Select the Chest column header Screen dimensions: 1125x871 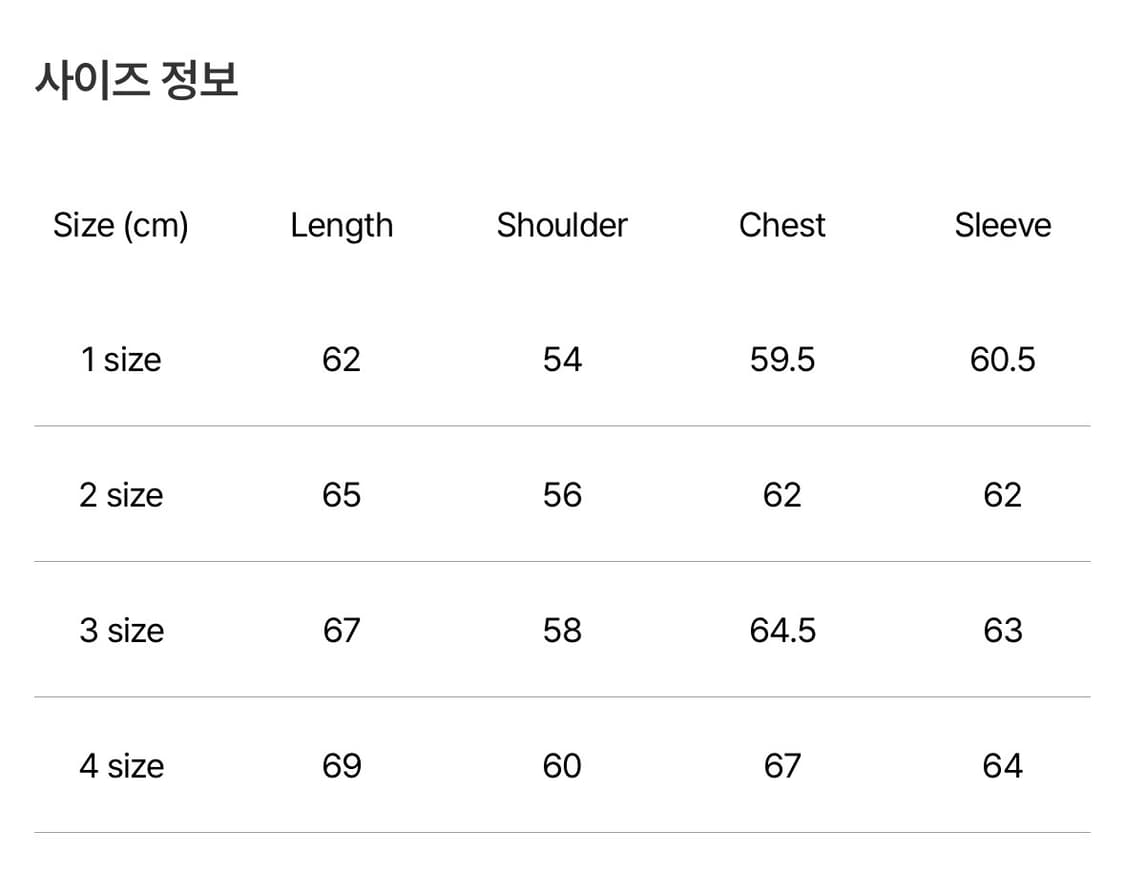(x=782, y=226)
